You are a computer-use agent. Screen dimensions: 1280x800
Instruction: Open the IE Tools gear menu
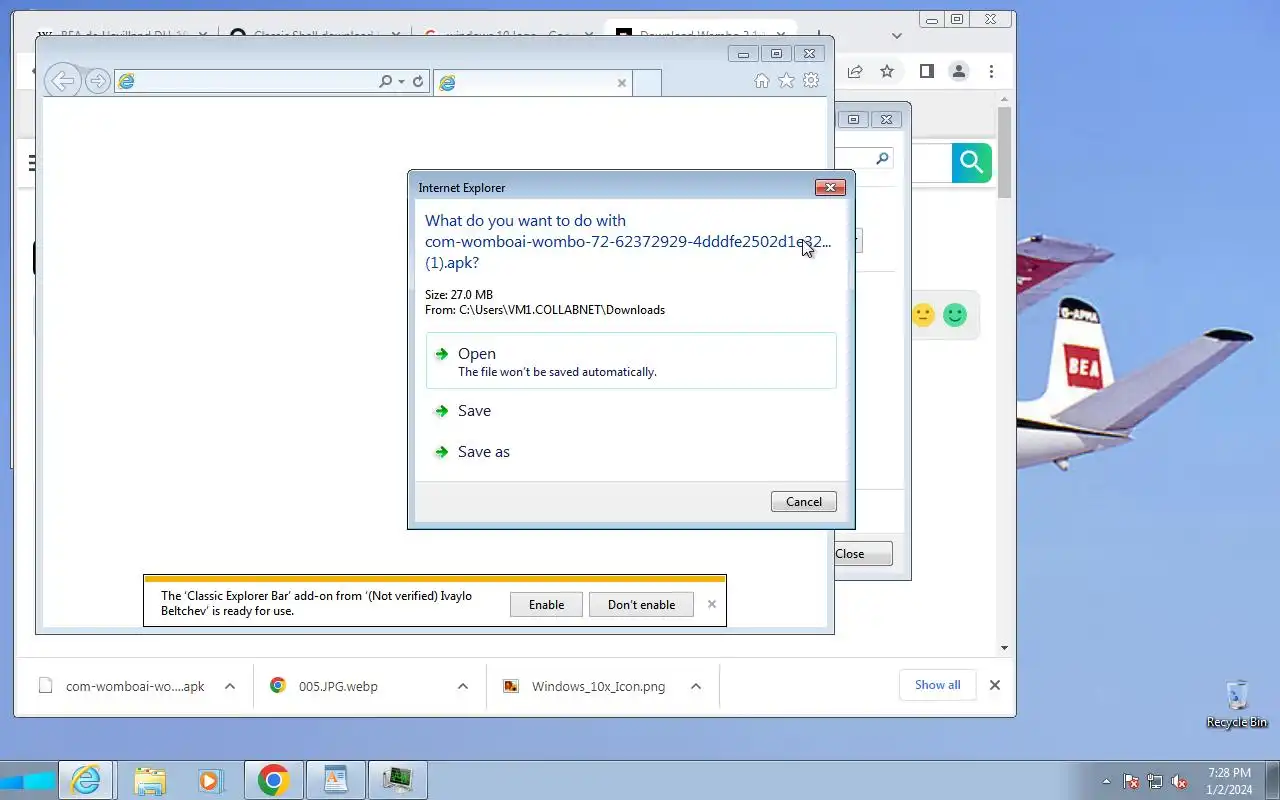click(x=811, y=81)
